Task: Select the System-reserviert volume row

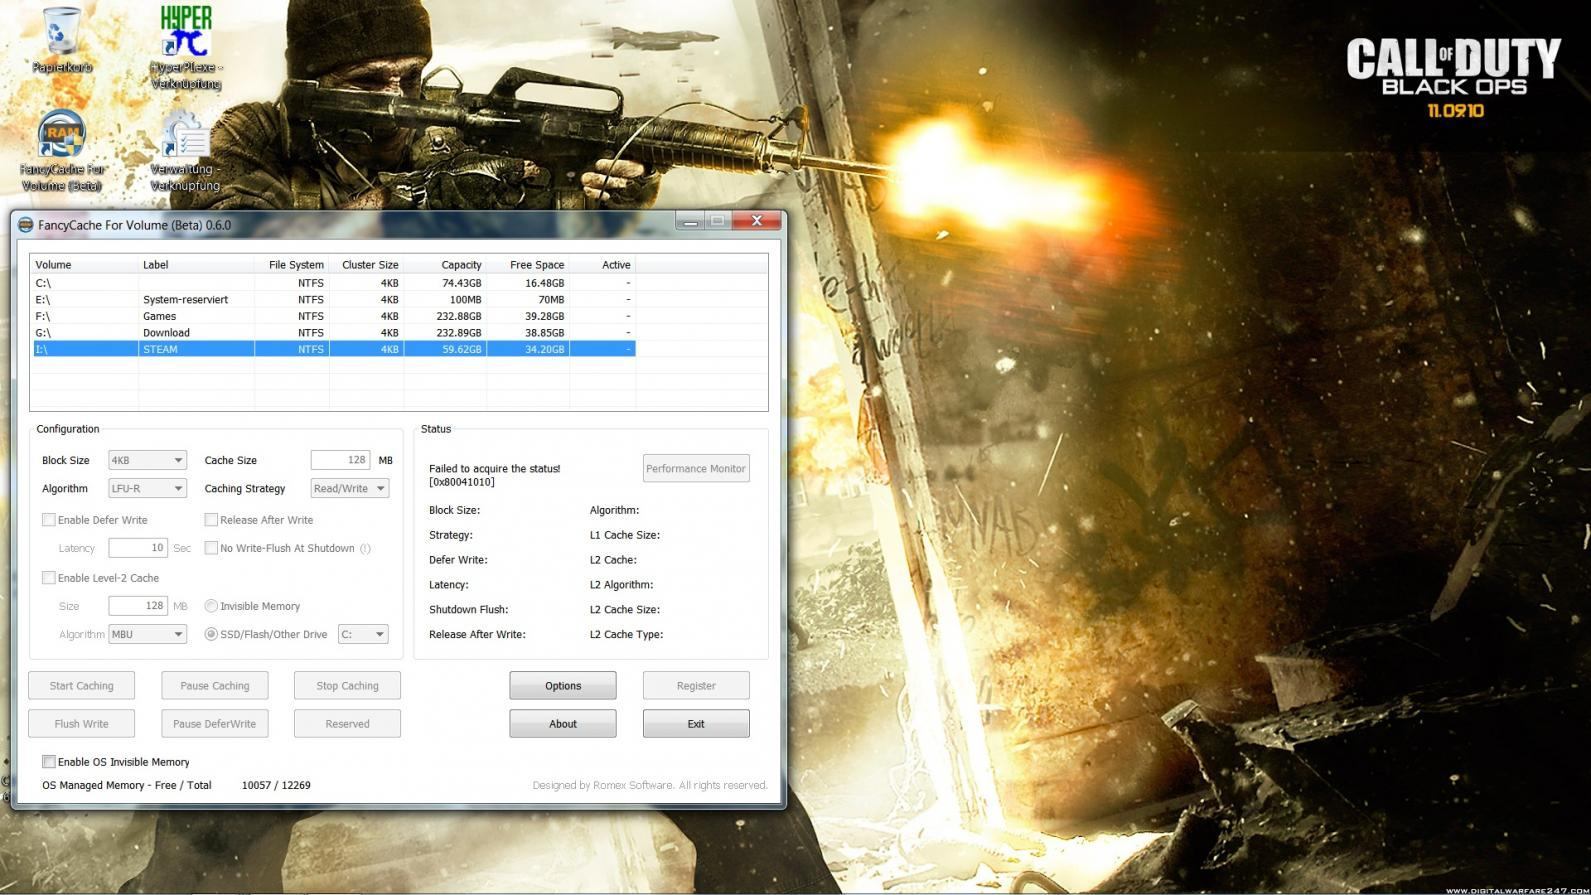Action: (x=333, y=299)
